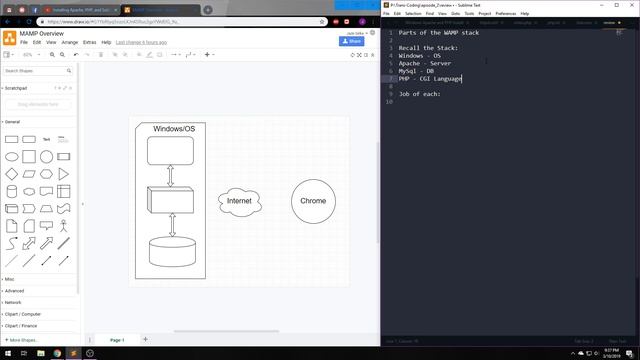Image resolution: width=640 pixels, height=360 pixels.
Task: Select the trapezoid shape
Action: point(46,209)
